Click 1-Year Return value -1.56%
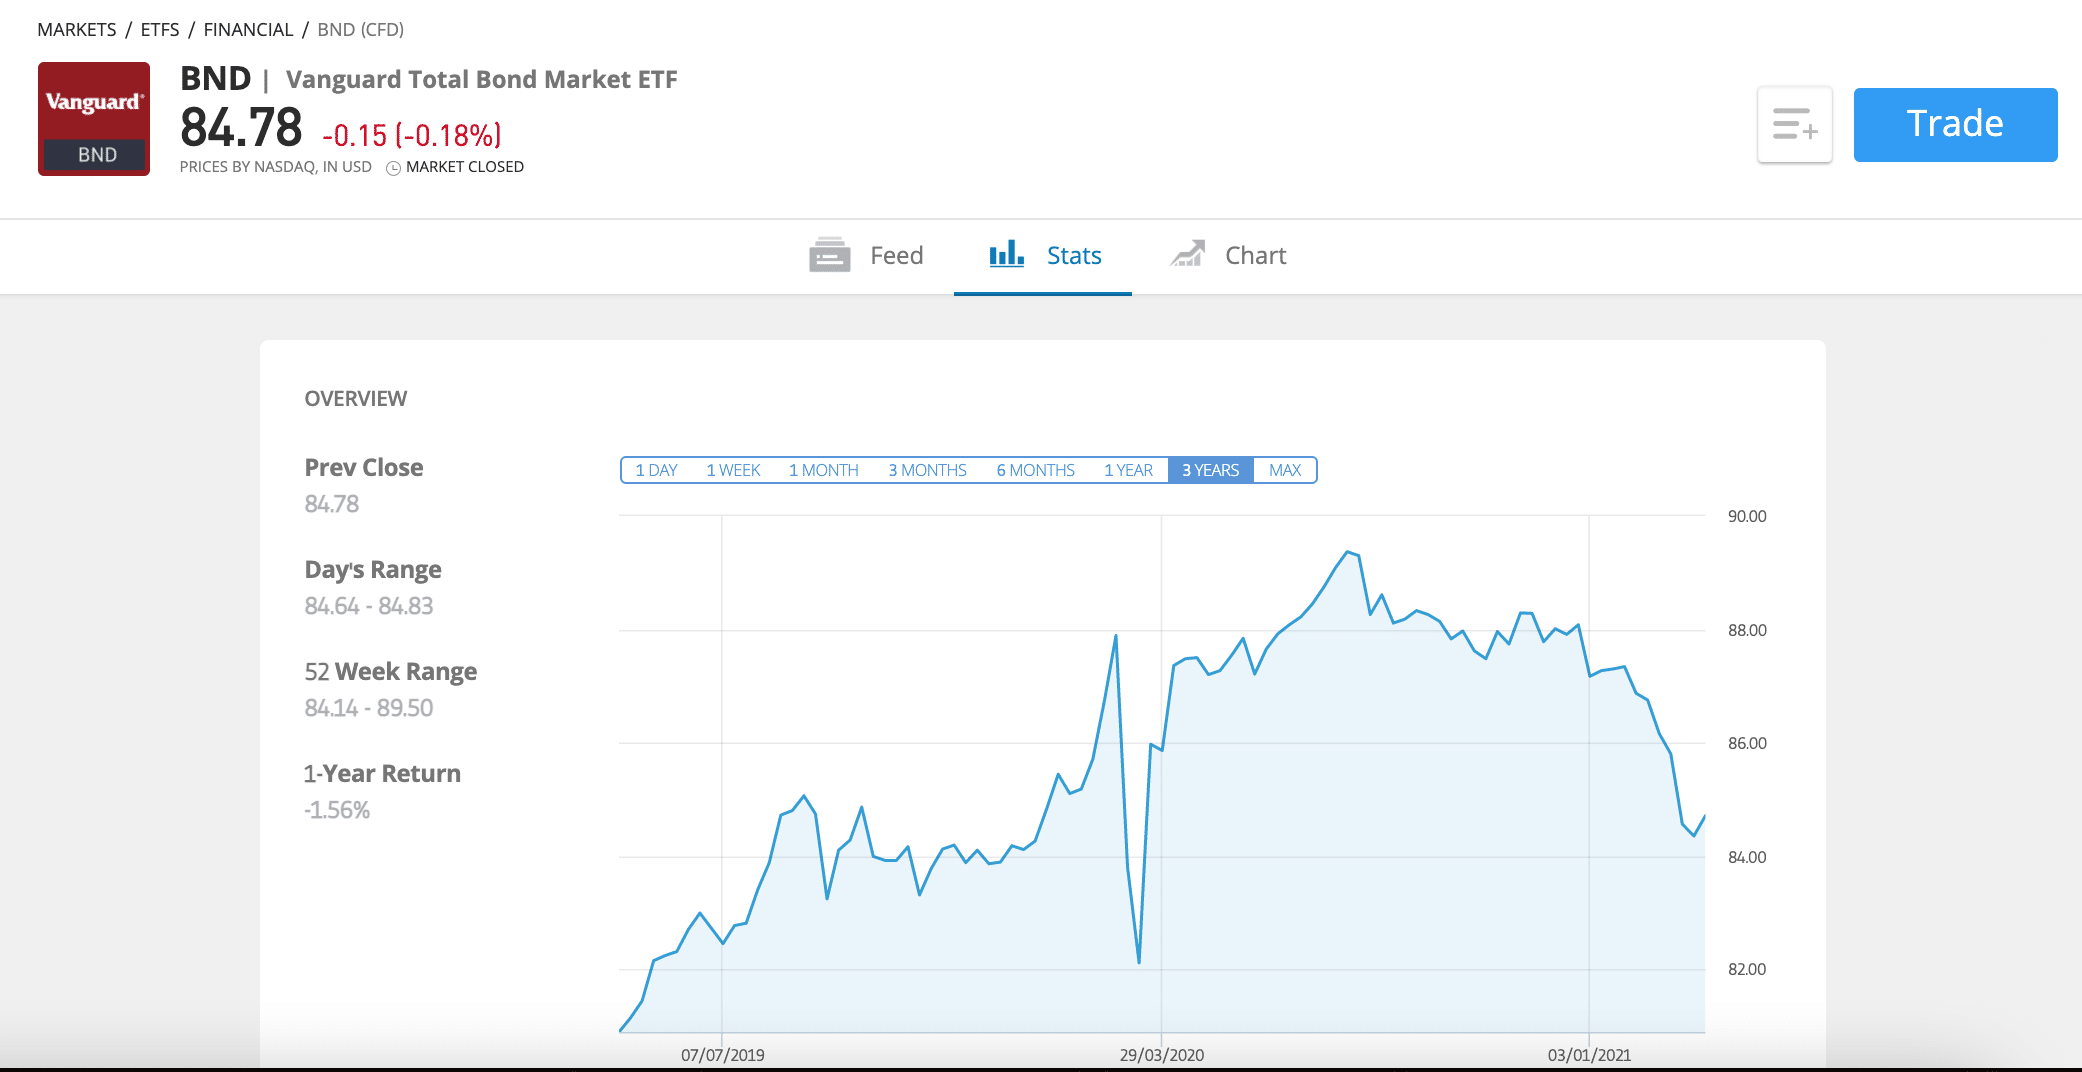The height and width of the screenshot is (1072, 2082). click(x=336, y=810)
